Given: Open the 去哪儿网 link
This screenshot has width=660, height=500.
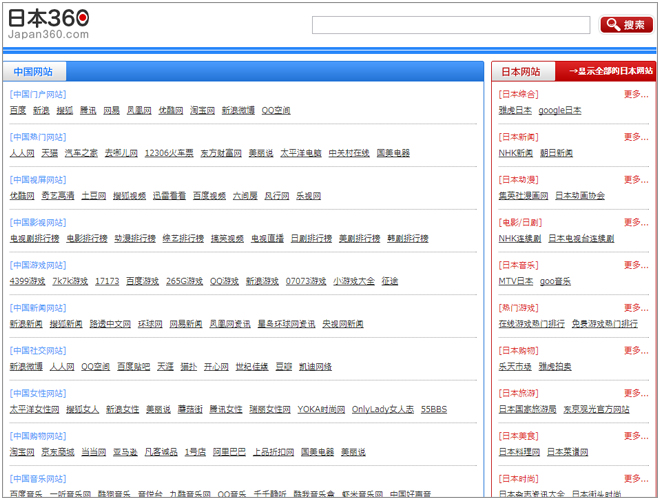Looking at the screenshot, I should click(121, 153).
